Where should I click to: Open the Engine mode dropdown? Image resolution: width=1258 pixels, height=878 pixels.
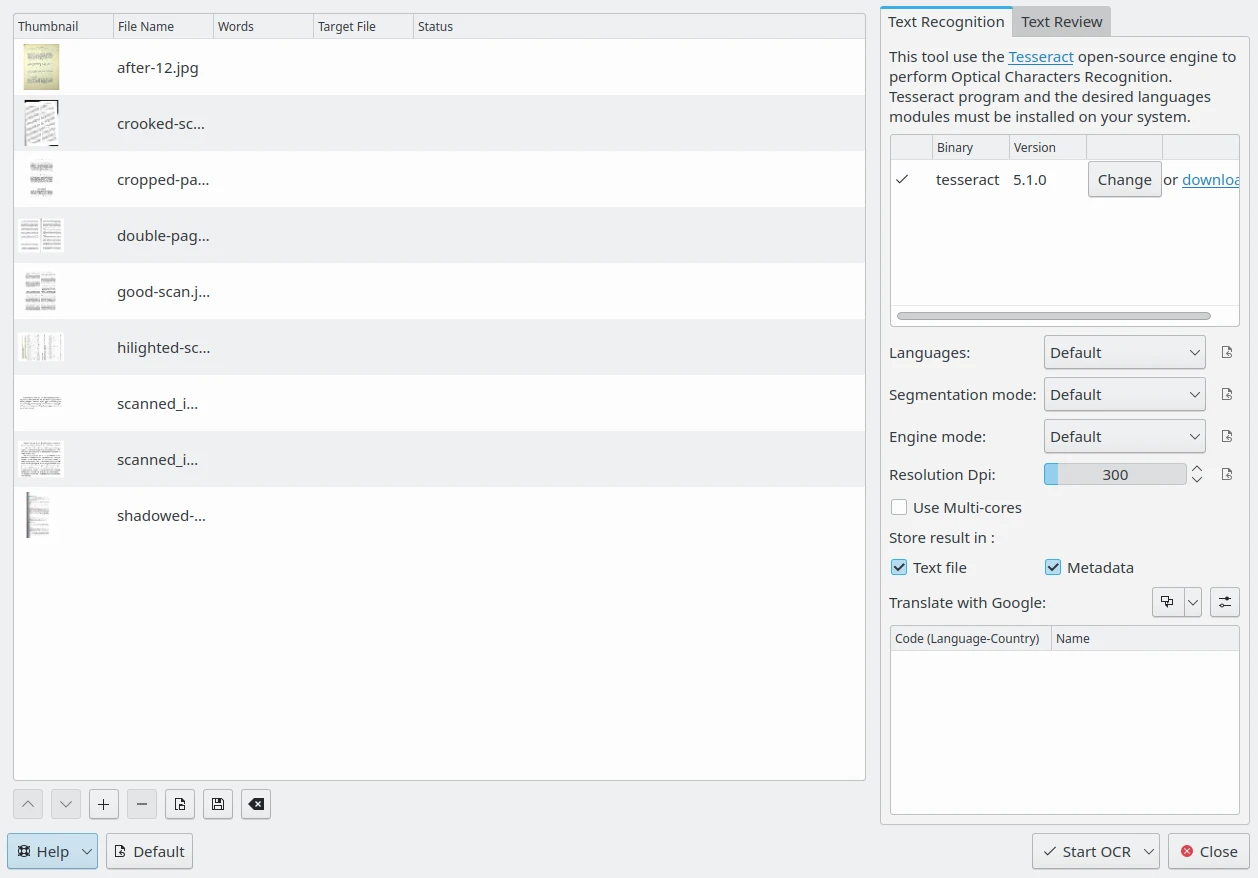click(x=1124, y=436)
